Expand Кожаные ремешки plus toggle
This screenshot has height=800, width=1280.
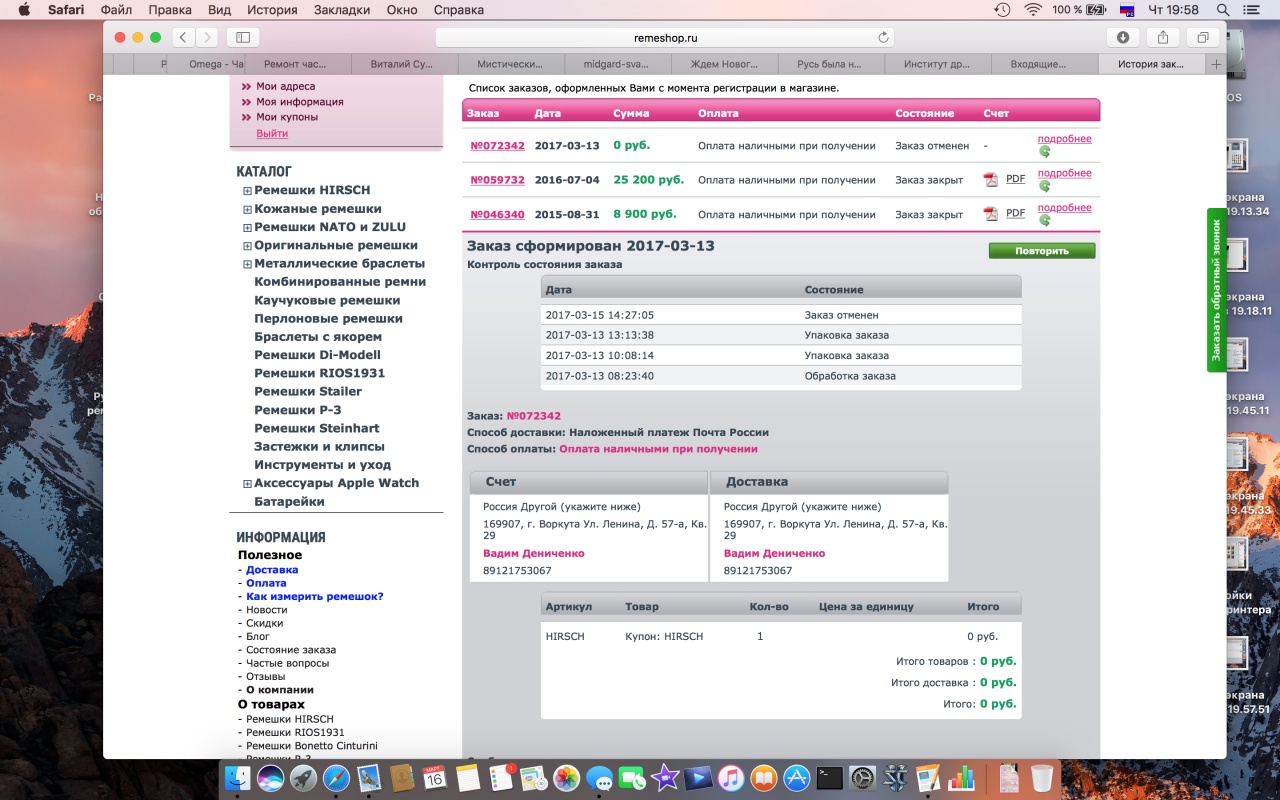tap(247, 209)
